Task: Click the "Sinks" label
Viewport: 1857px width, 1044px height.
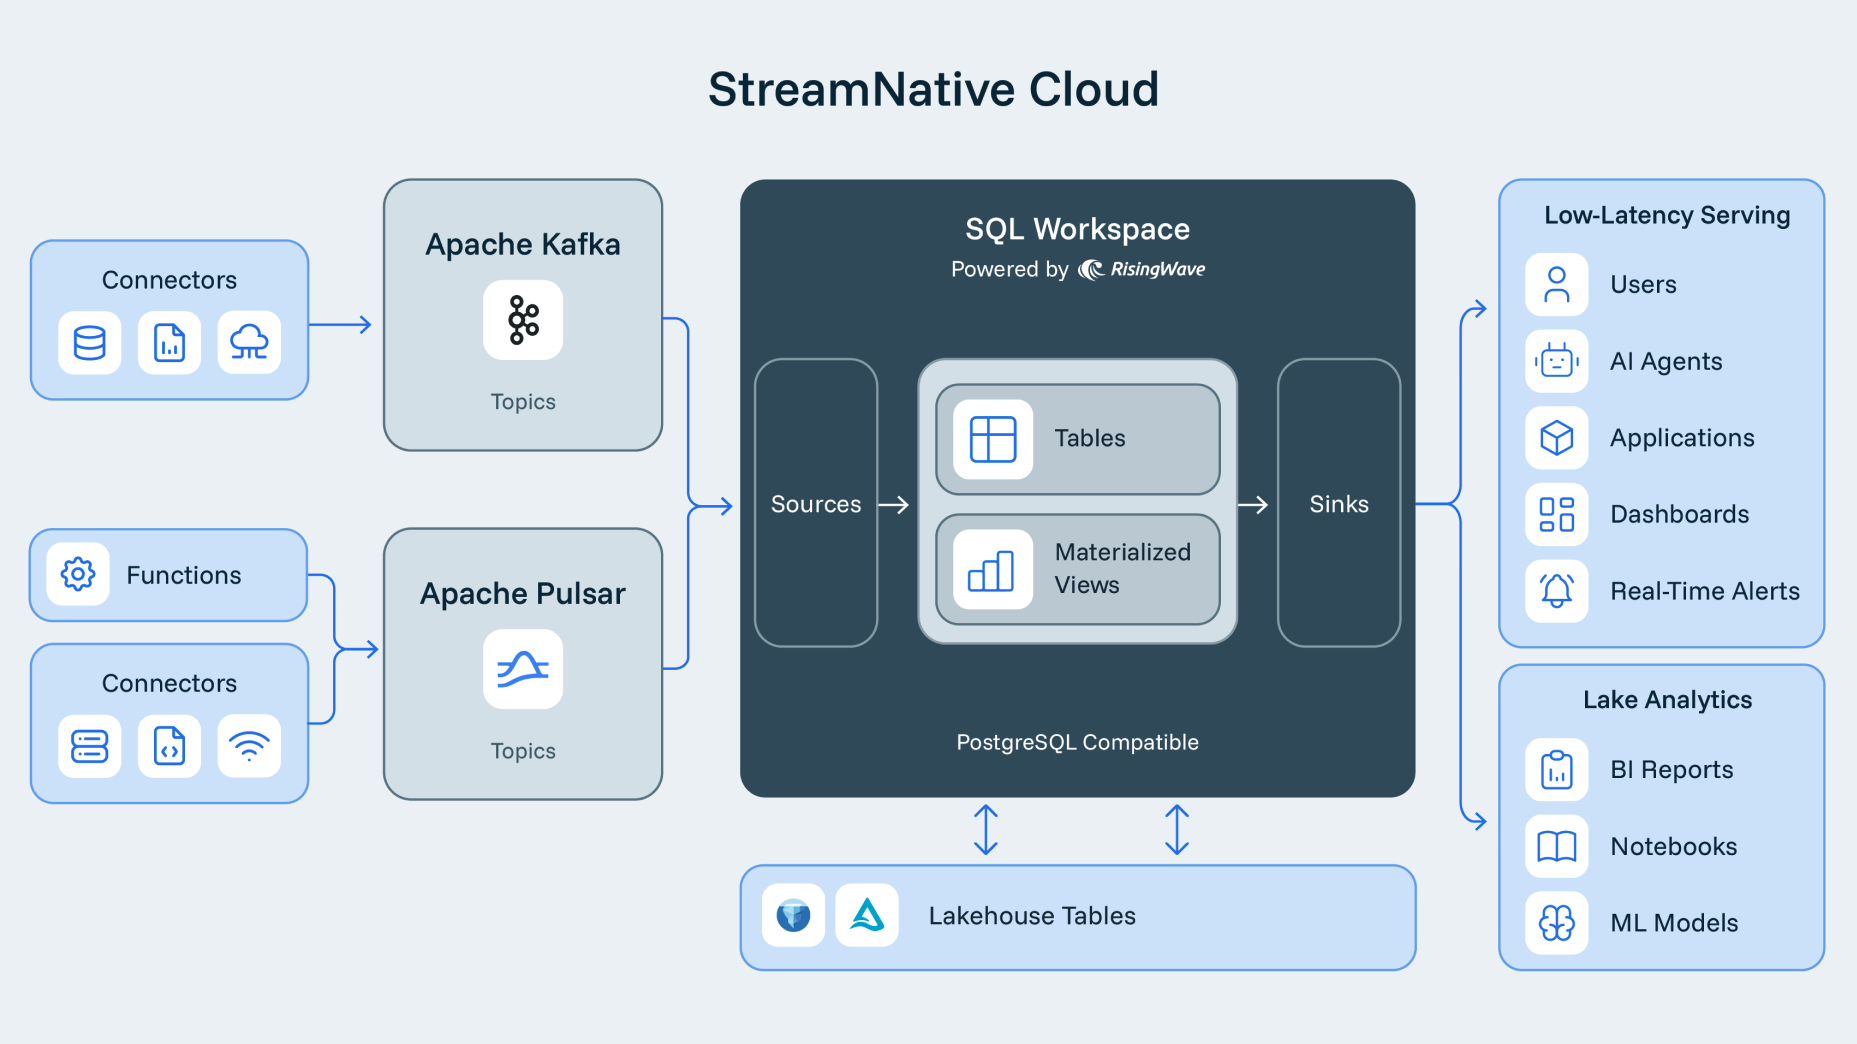Action: [x=1339, y=504]
